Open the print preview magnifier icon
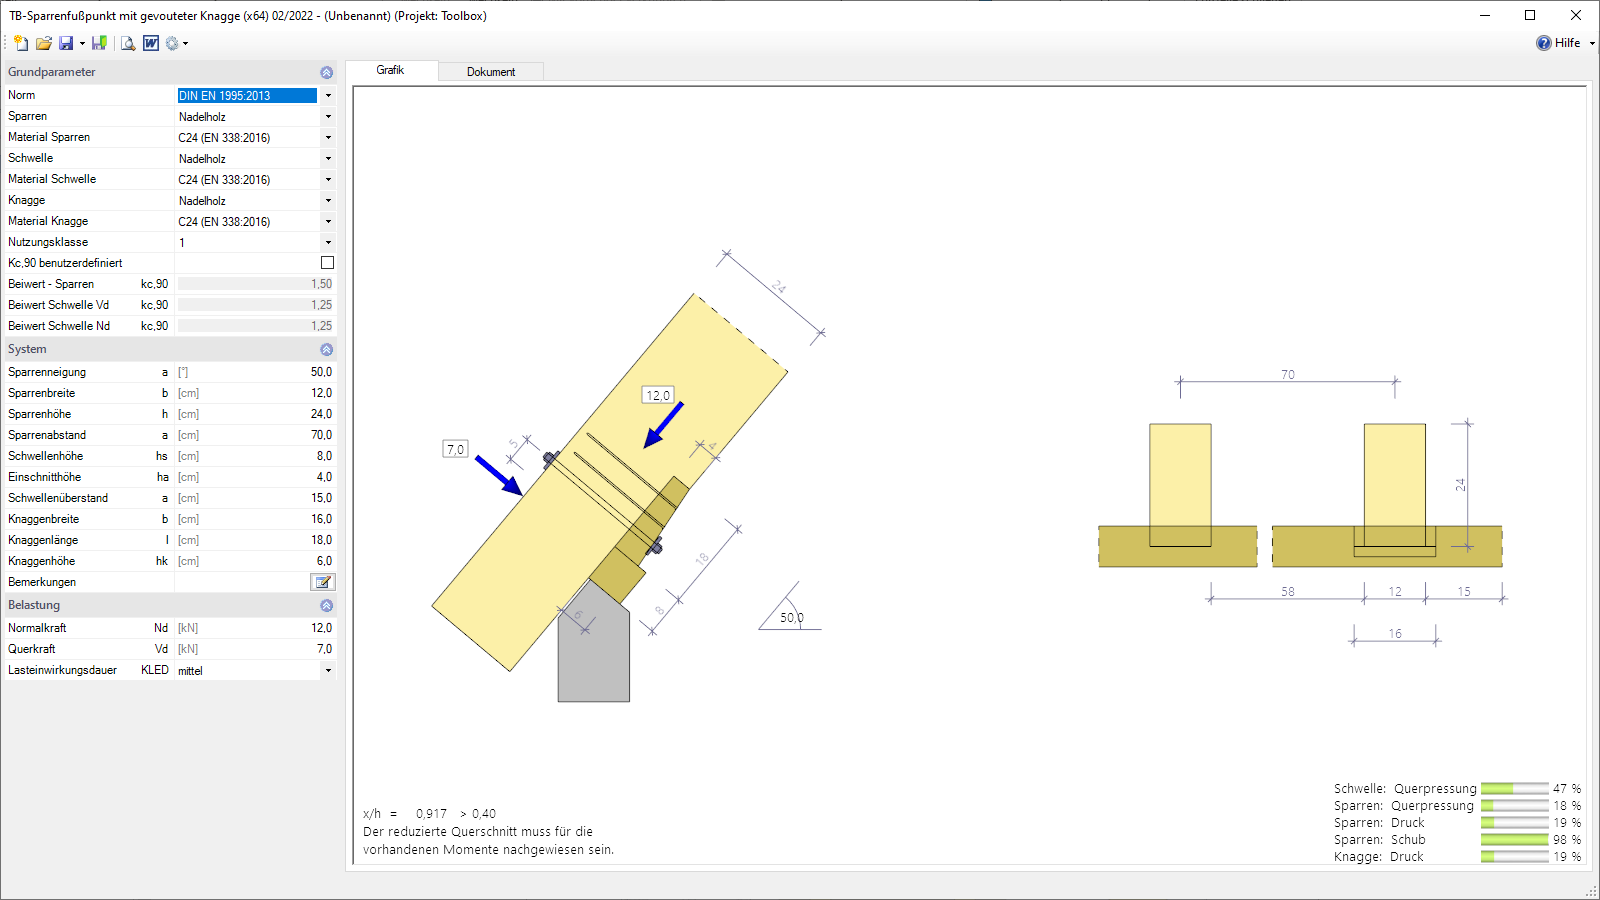Image resolution: width=1600 pixels, height=900 pixels. pyautogui.click(x=128, y=43)
